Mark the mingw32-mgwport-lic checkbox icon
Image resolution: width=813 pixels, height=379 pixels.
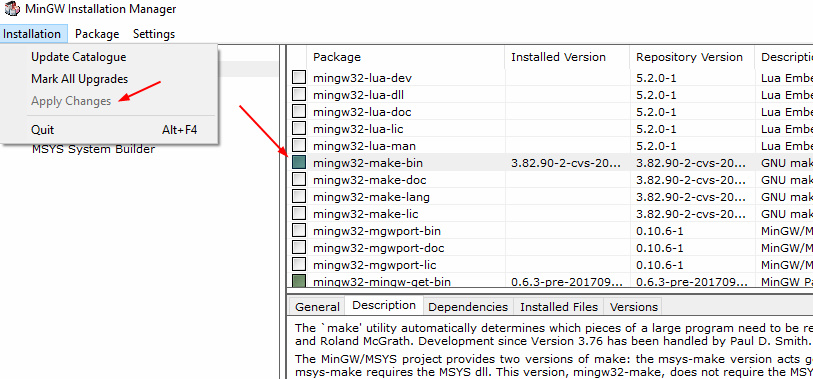pos(299,265)
